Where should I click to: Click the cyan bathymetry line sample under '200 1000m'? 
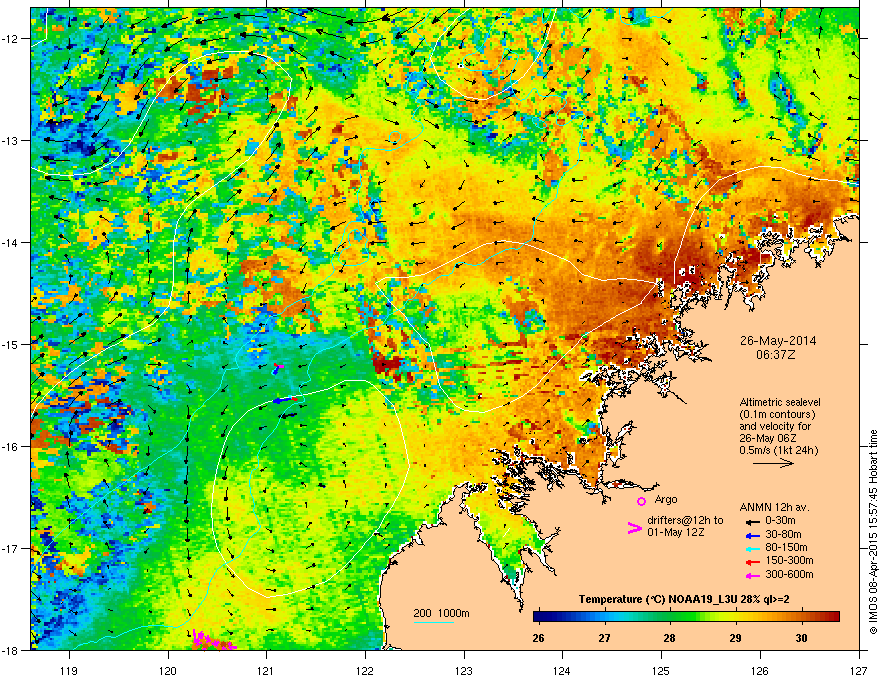(x=434, y=622)
